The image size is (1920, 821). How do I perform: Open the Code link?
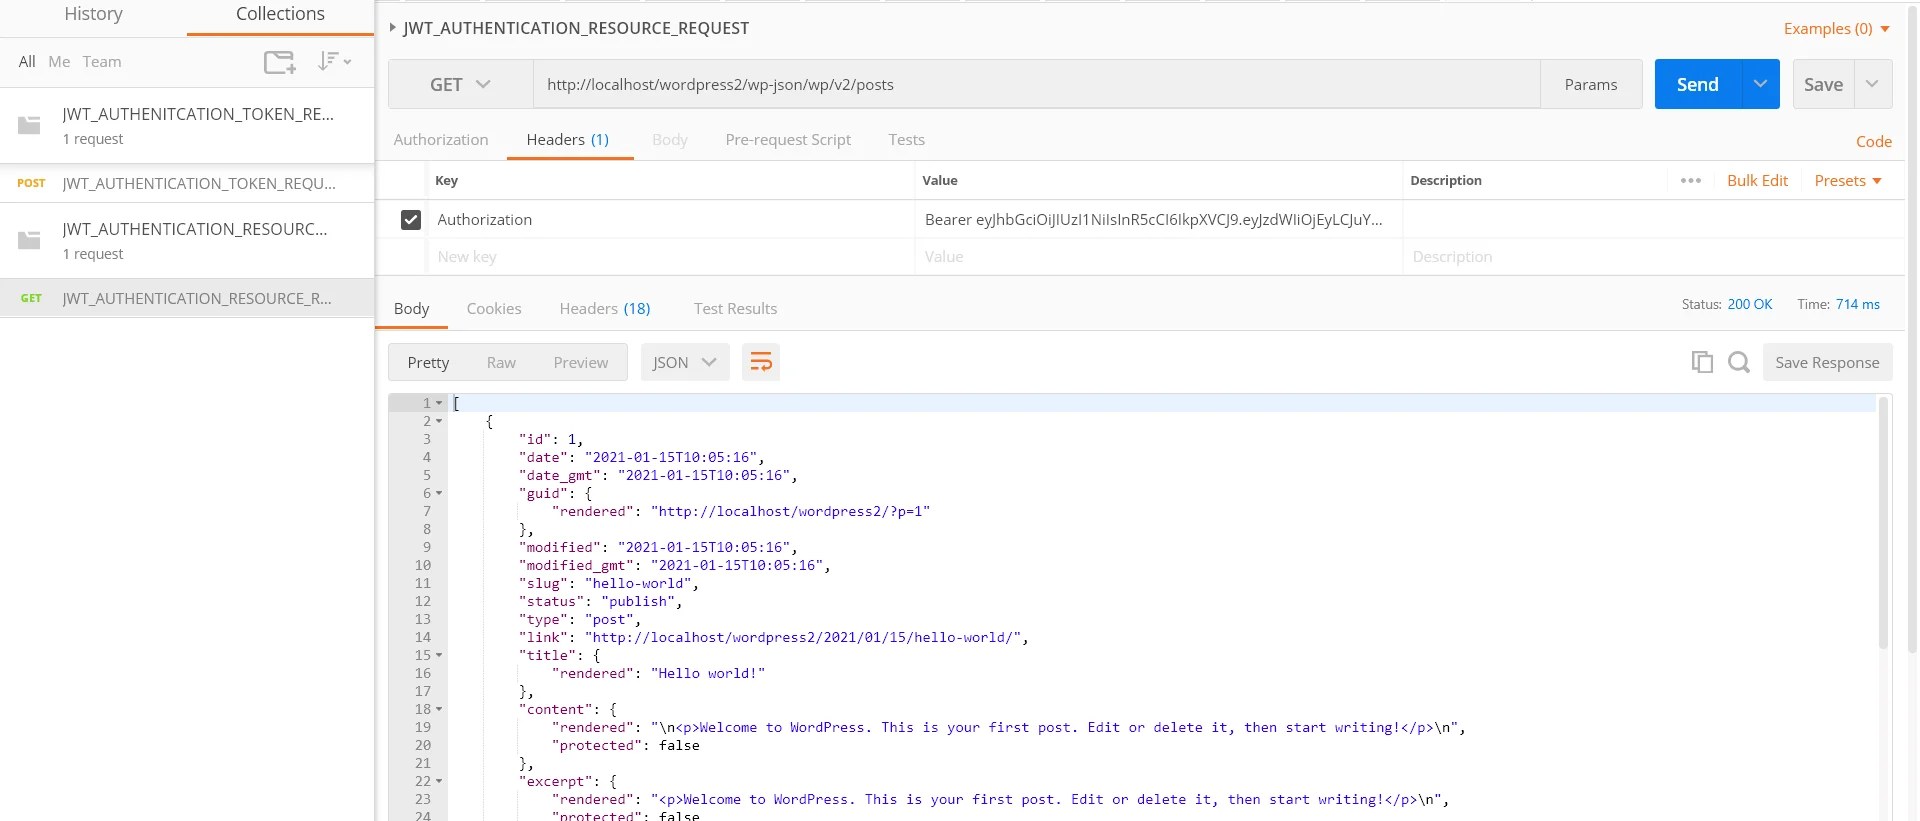coord(1873,142)
